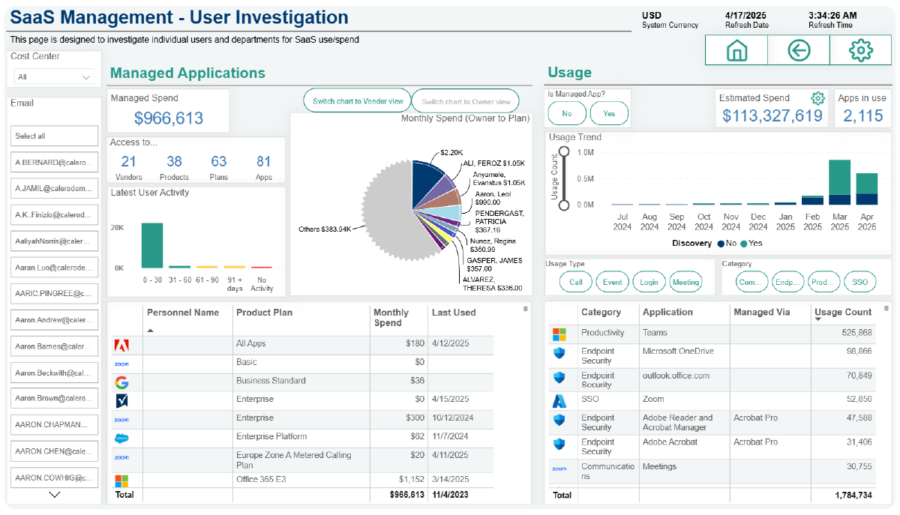Filter usage type by Call
This screenshot has width=900, height=515.
(x=576, y=282)
